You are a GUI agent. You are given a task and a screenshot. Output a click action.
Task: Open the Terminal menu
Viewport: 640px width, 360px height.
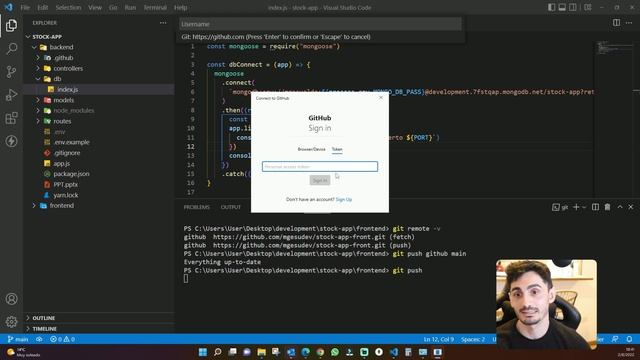155,7
